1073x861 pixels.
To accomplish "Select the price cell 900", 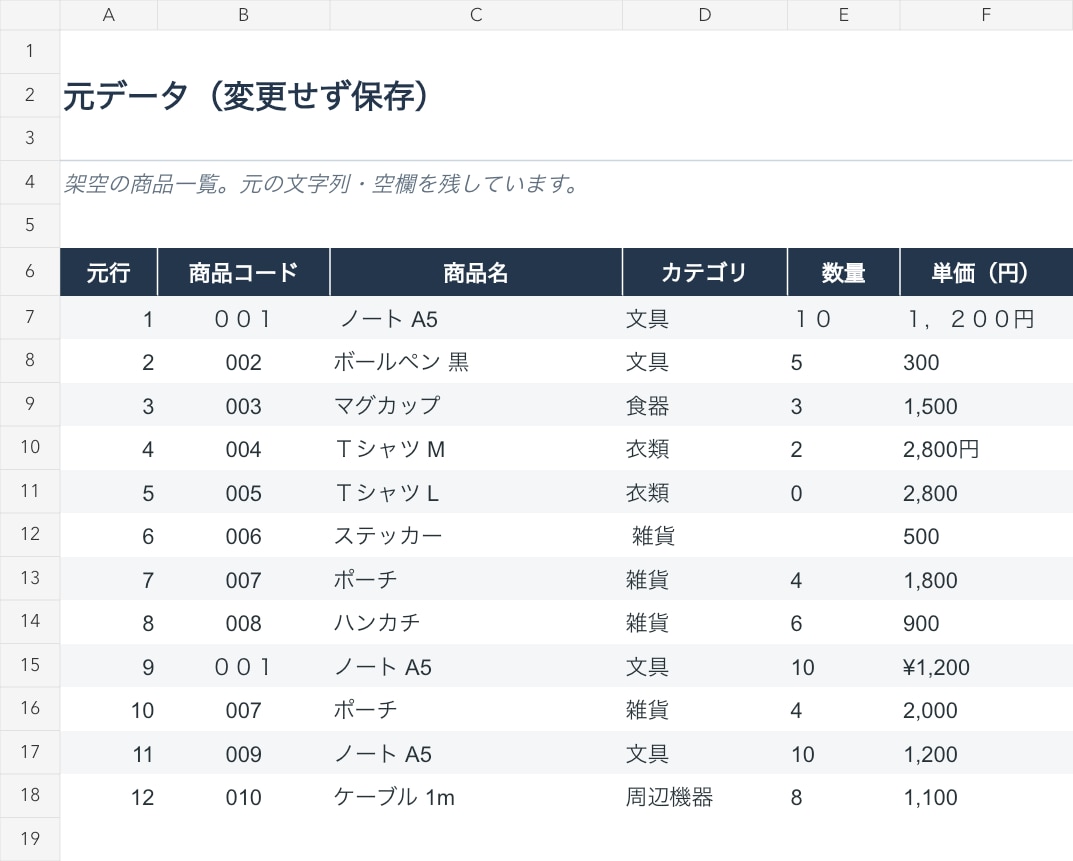I will tap(986, 623).
